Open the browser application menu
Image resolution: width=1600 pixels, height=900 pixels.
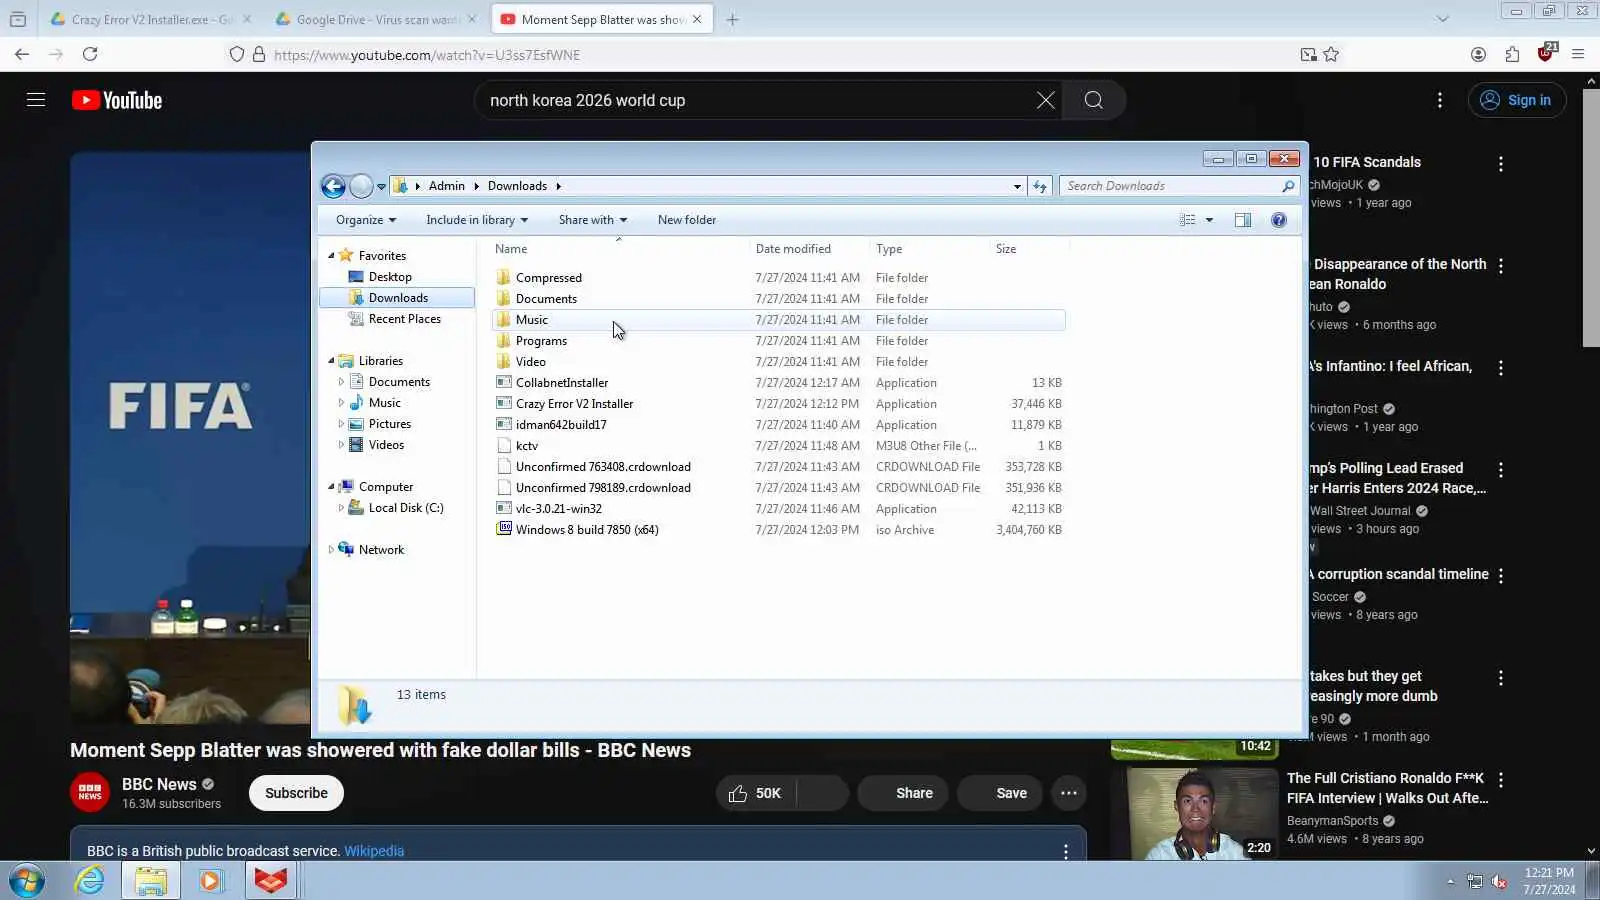pyautogui.click(x=1578, y=55)
